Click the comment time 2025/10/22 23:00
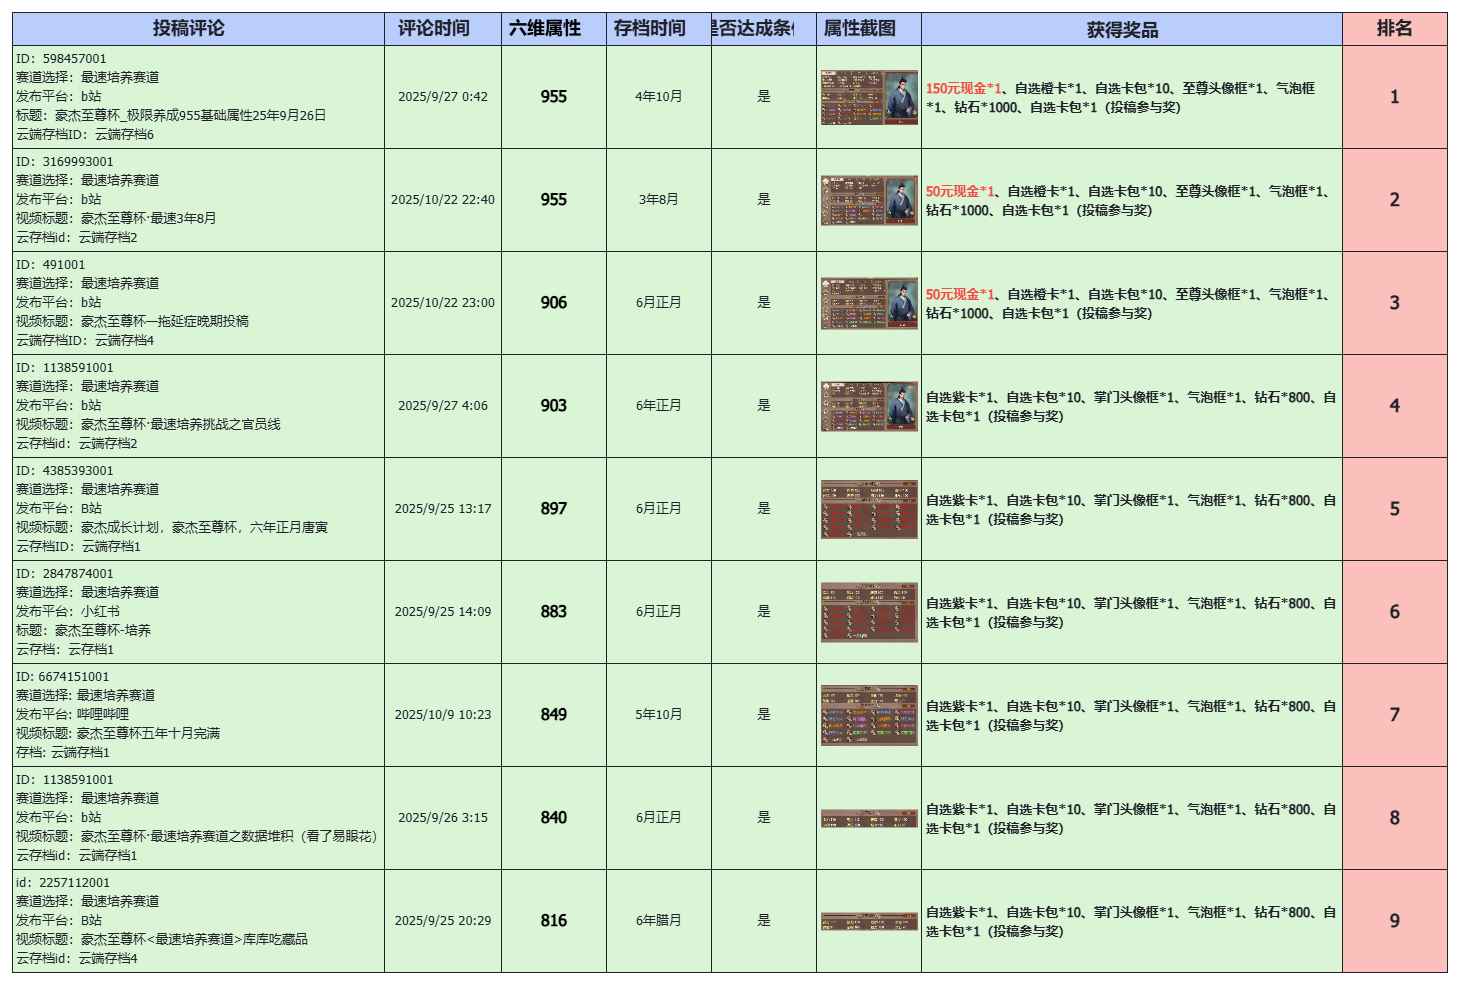This screenshot has height=985, width=1460. tap(443, 303)
